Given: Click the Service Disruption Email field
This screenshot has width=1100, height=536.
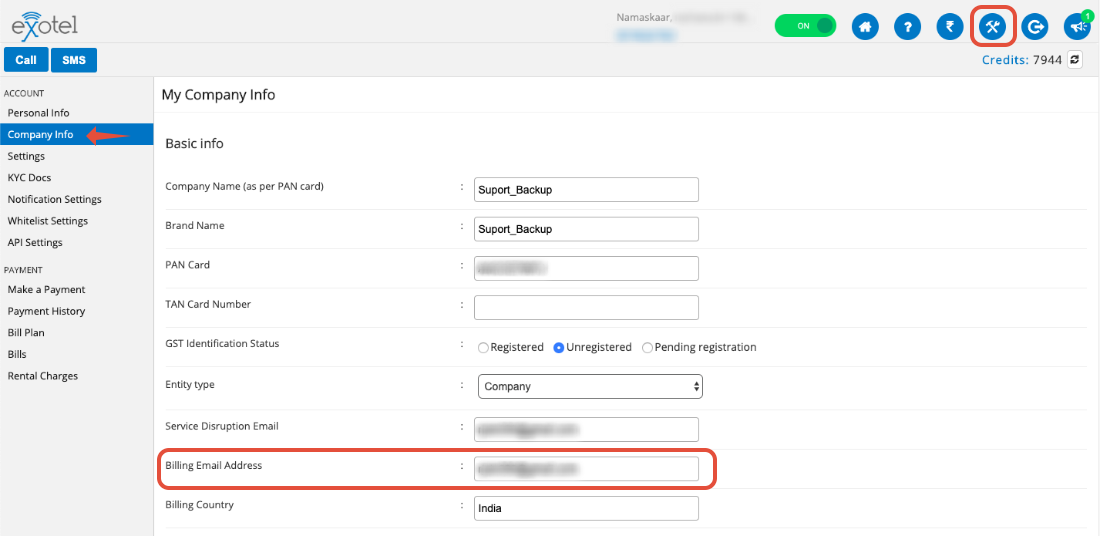Looking at the screenshot, I should (x=586, y=429).
